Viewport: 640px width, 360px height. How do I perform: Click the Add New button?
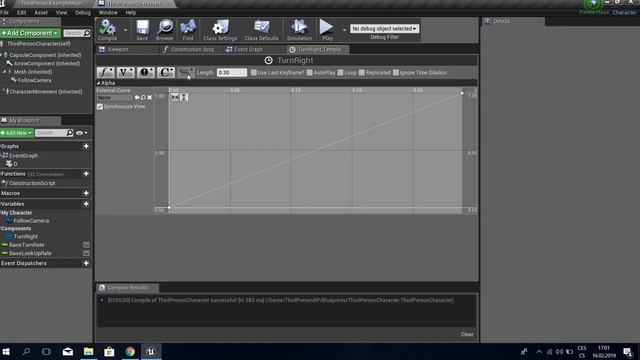(x=16, y=133)
